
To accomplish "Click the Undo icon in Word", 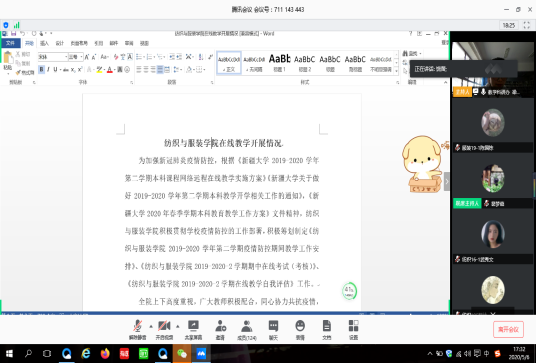I will coord(23,33).
